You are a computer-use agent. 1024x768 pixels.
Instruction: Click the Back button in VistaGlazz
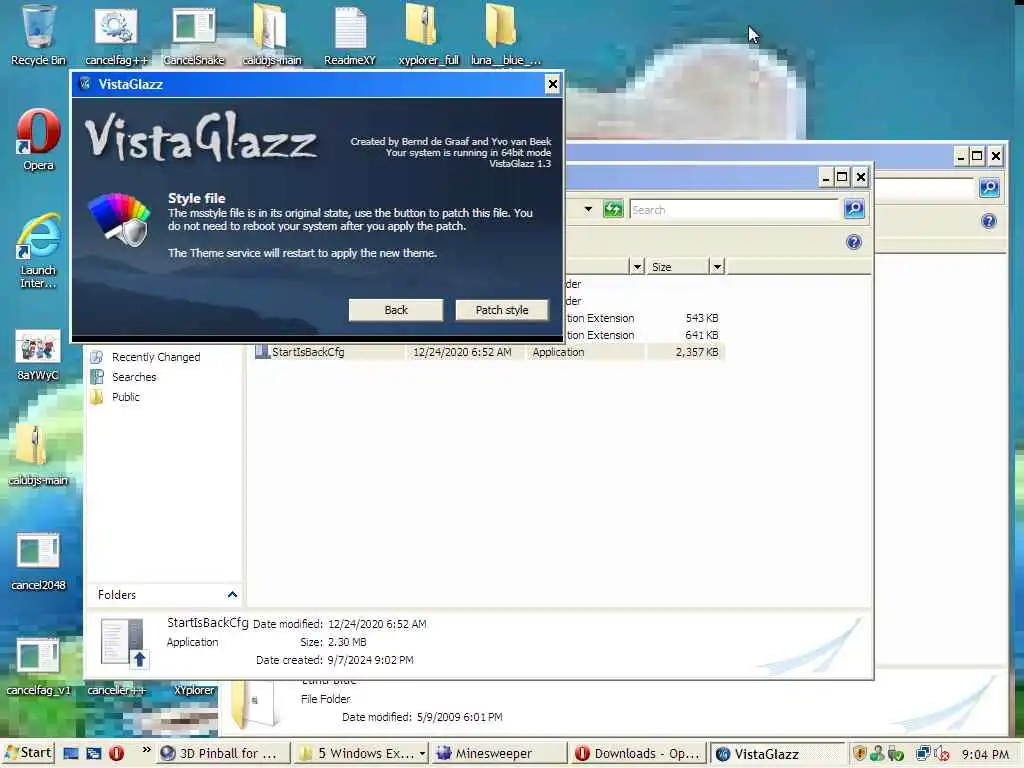tap(396, 310)
